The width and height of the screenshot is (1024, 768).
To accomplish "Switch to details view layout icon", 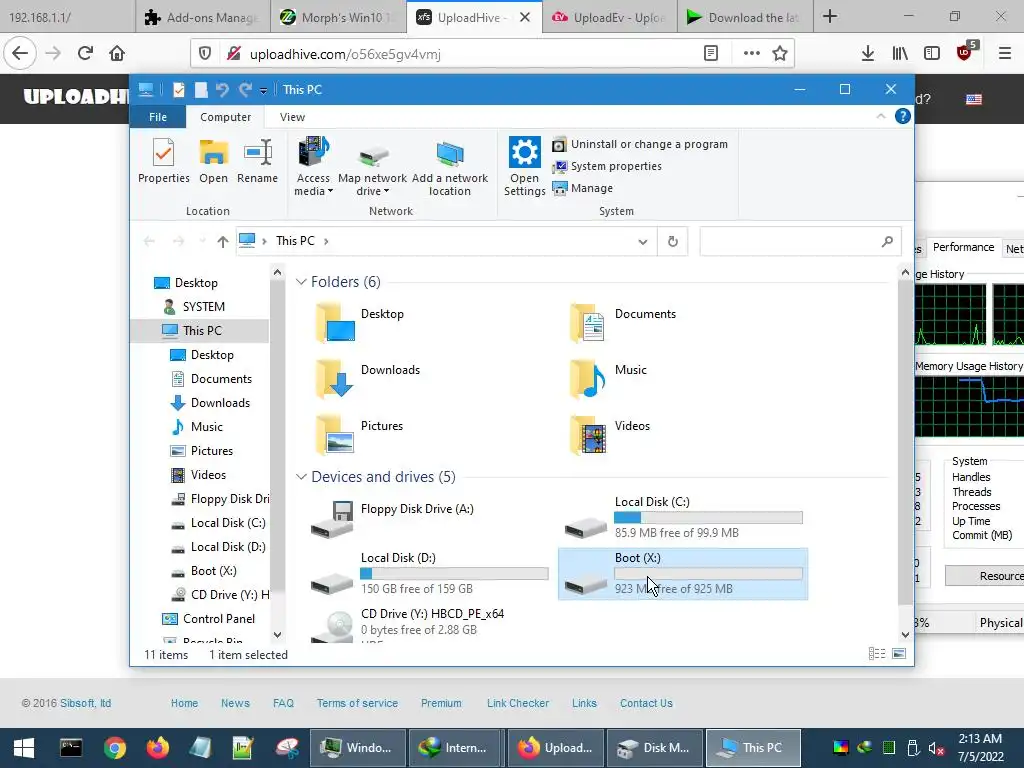I will pyautogui.click(x=876, y=654).
